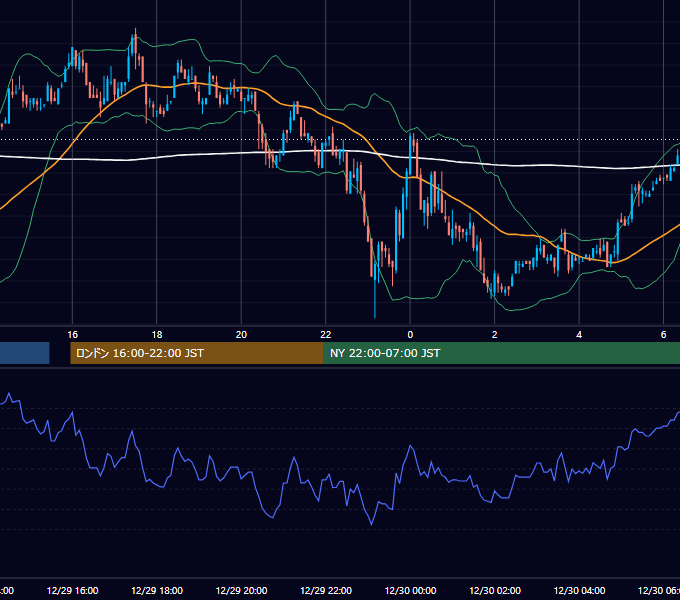Click the hour label 22 on price chart axis
The height and width of the screenshot is (600, 680).
(326, 335)
